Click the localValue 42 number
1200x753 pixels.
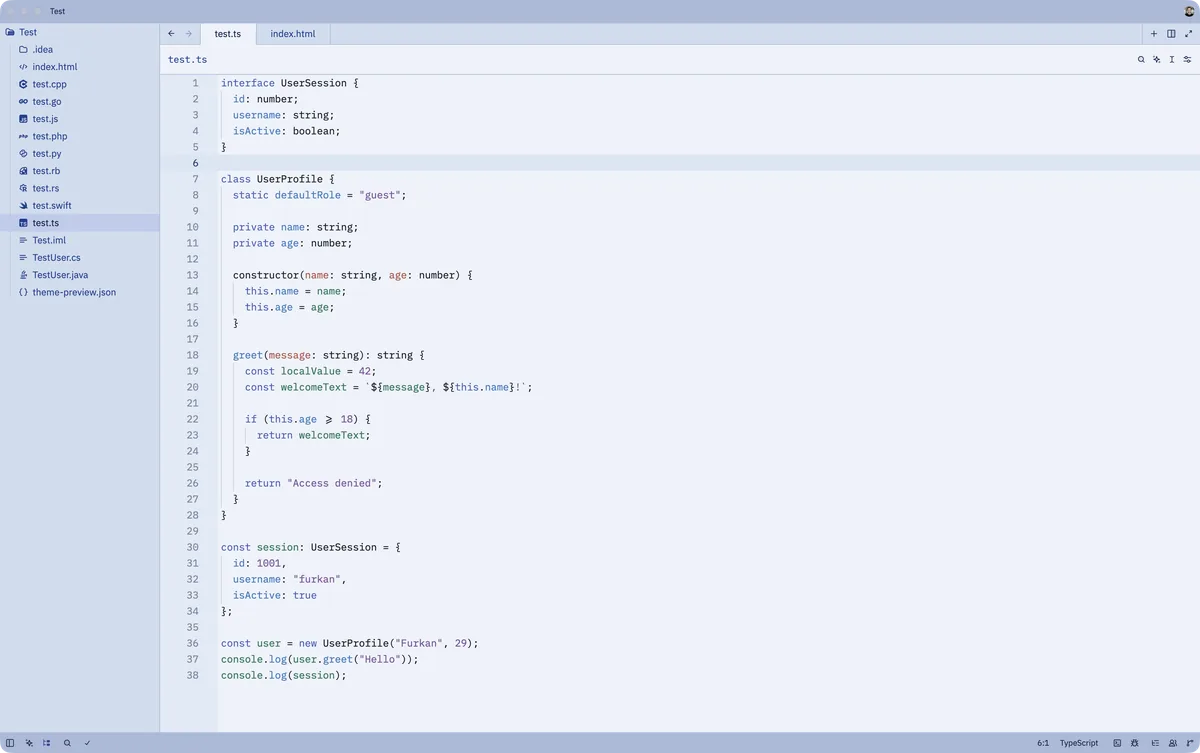365,371
